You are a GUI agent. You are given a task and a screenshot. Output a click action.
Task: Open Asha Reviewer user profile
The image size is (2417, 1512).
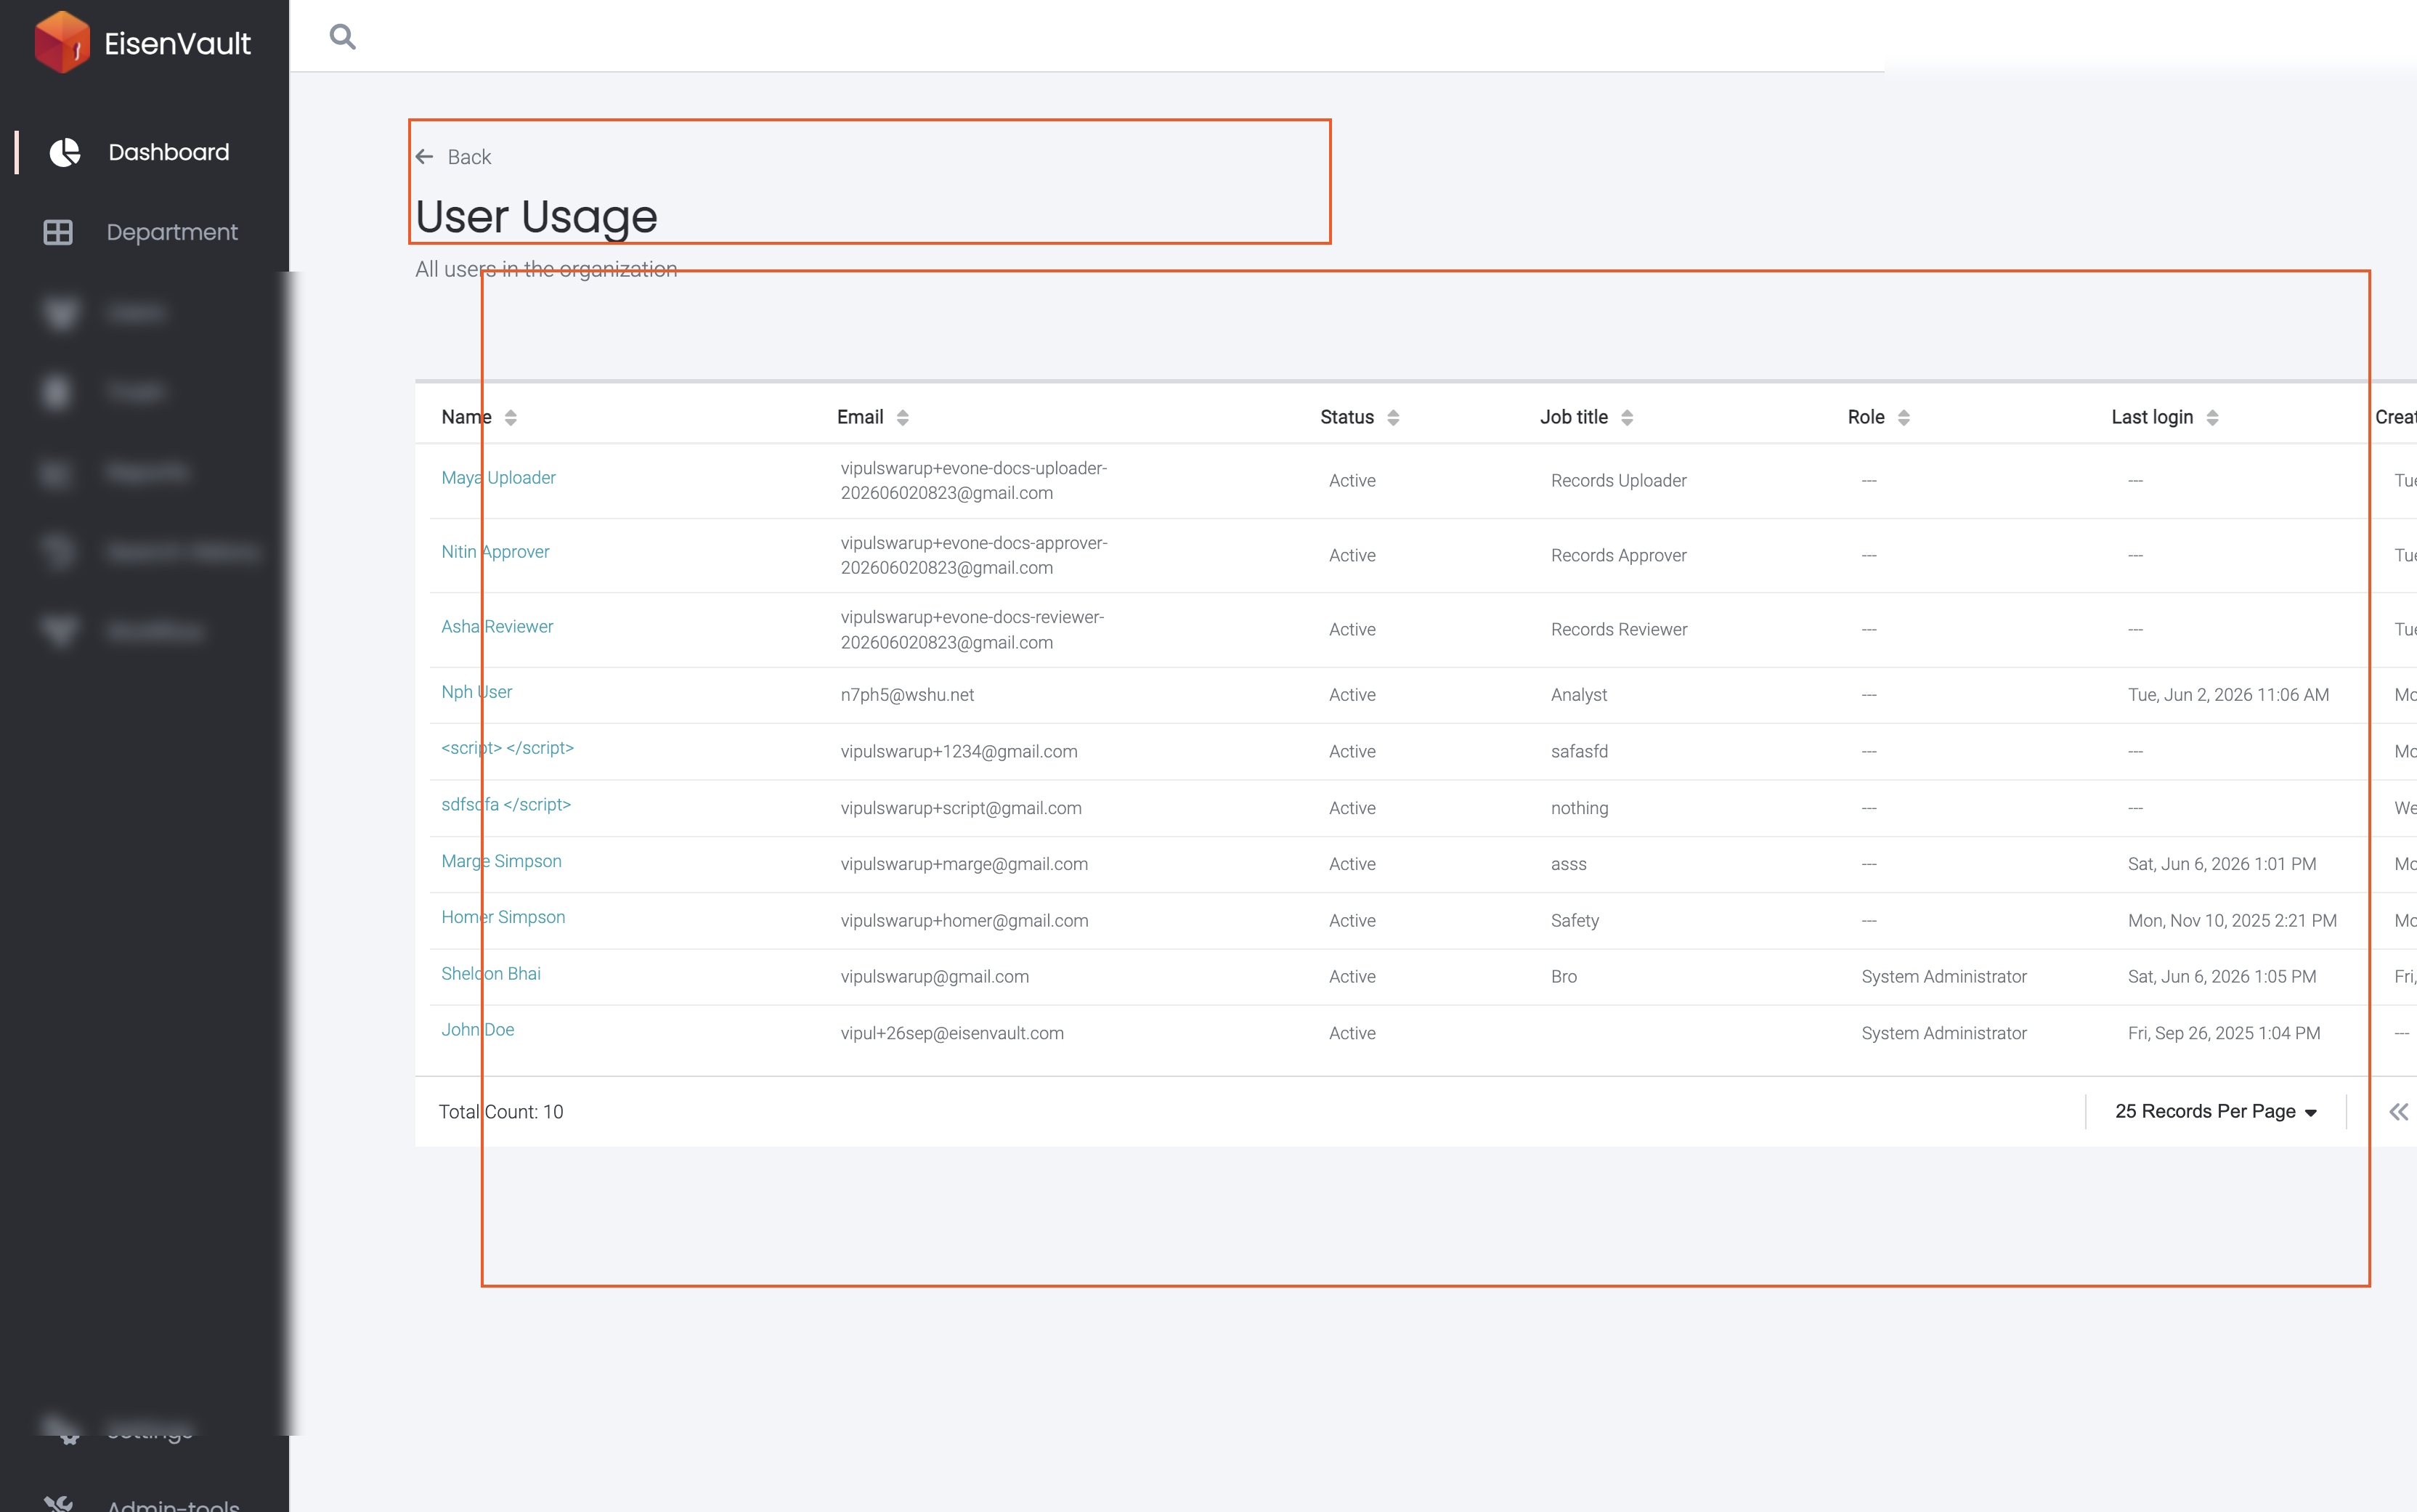click(497, 627)
